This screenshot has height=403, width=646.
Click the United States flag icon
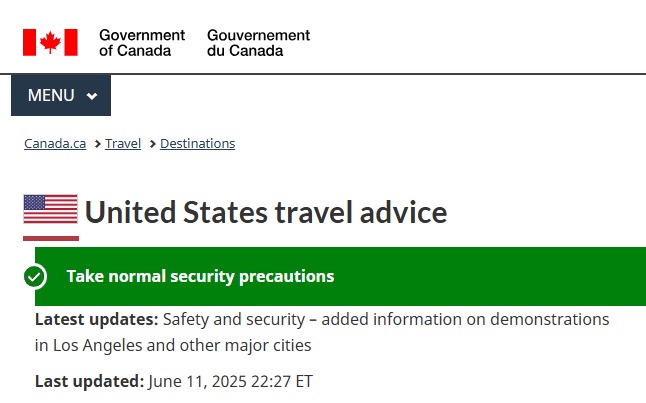click(x=51, y=209)
